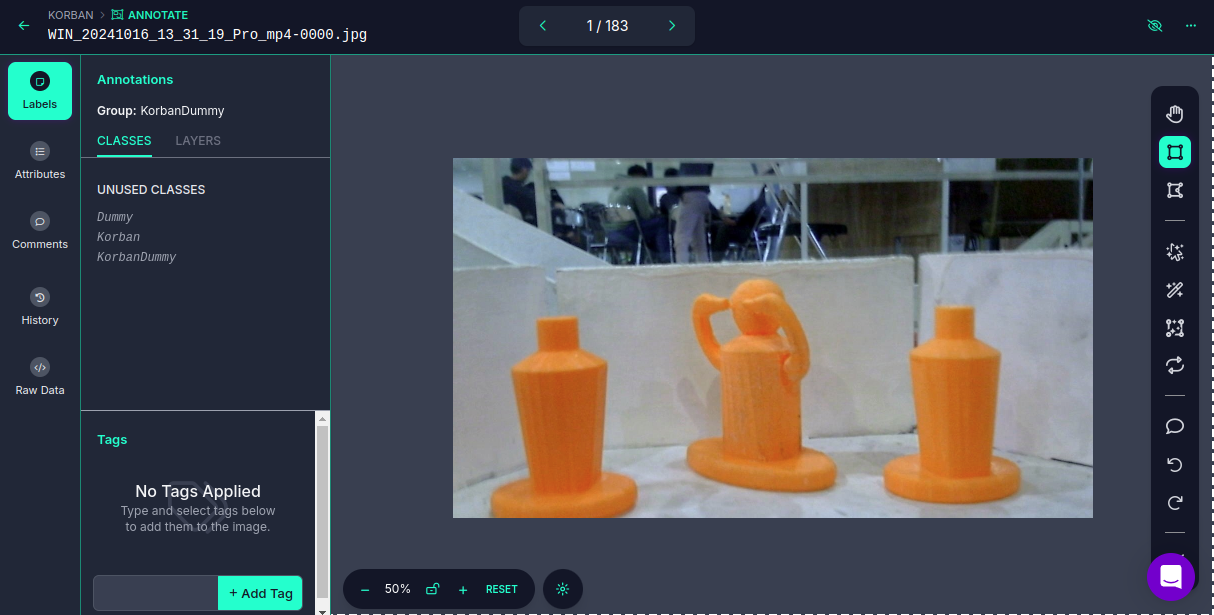Open the Attributes sidebar panel

(40, 161)
